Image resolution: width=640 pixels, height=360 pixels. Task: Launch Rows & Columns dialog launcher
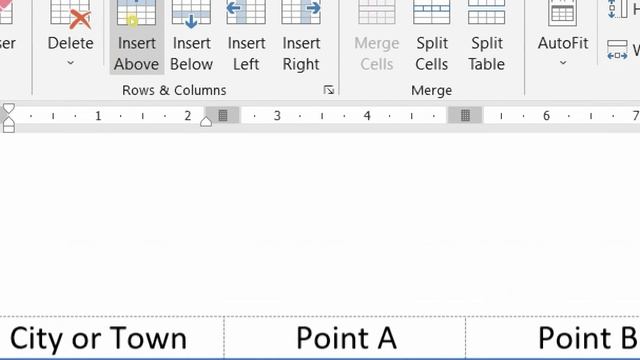[329, 90]
